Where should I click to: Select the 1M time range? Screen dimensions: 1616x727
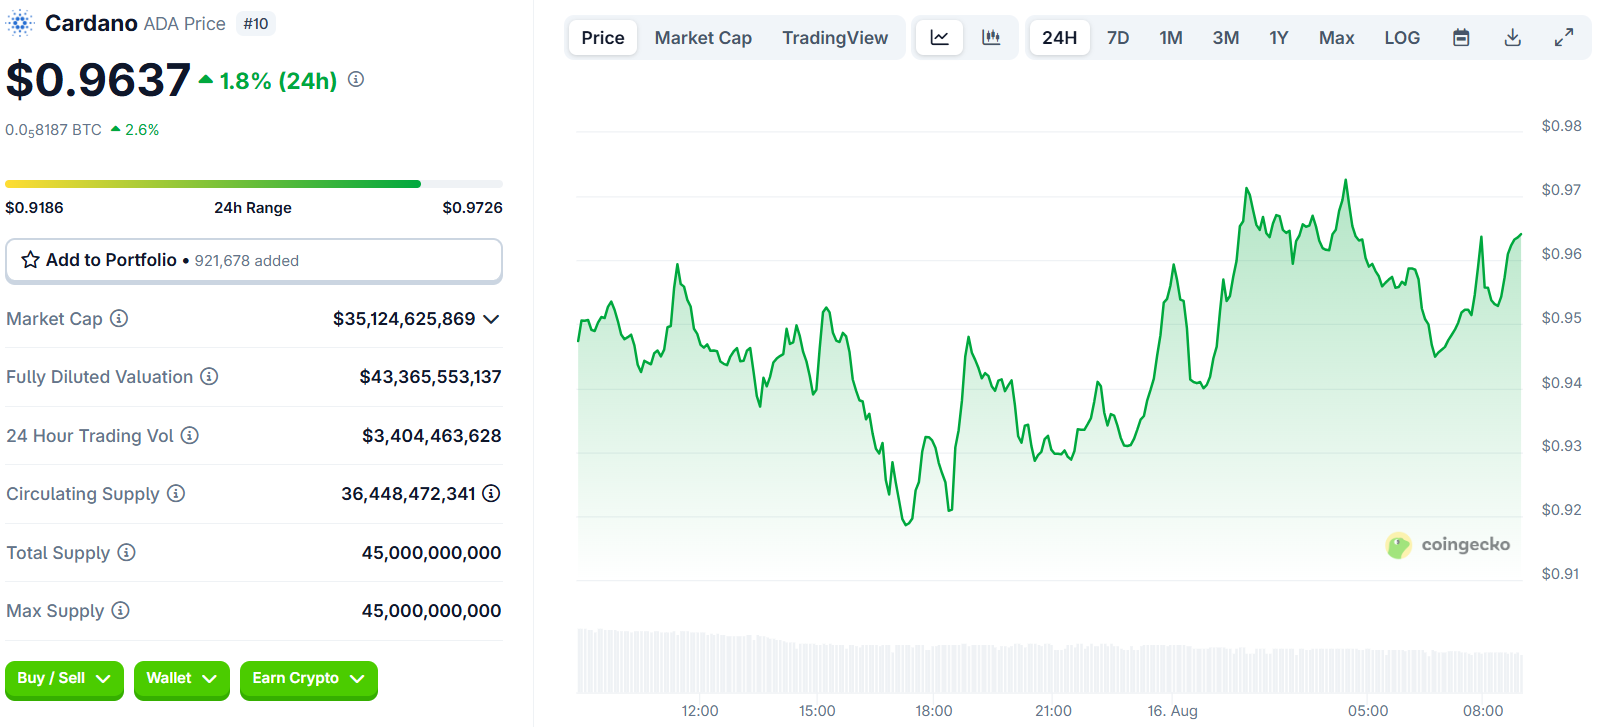tap(1171, 38)
